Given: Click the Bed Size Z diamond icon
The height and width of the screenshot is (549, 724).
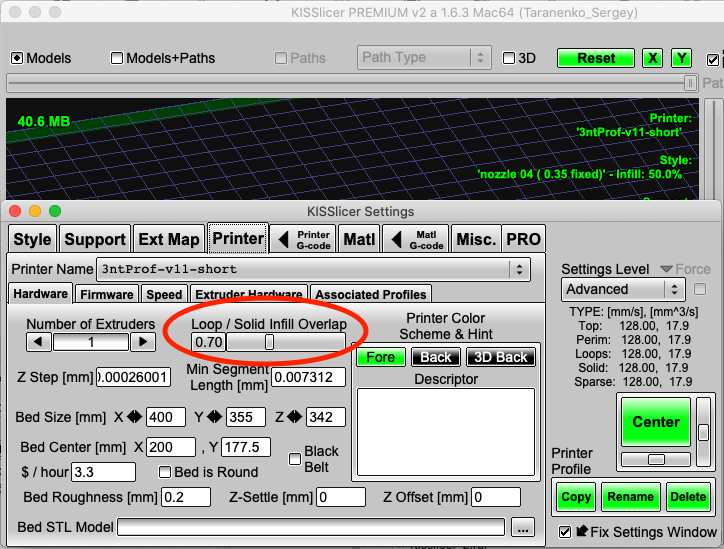Looking at the screenshot, I should click(x=294, y=417).
